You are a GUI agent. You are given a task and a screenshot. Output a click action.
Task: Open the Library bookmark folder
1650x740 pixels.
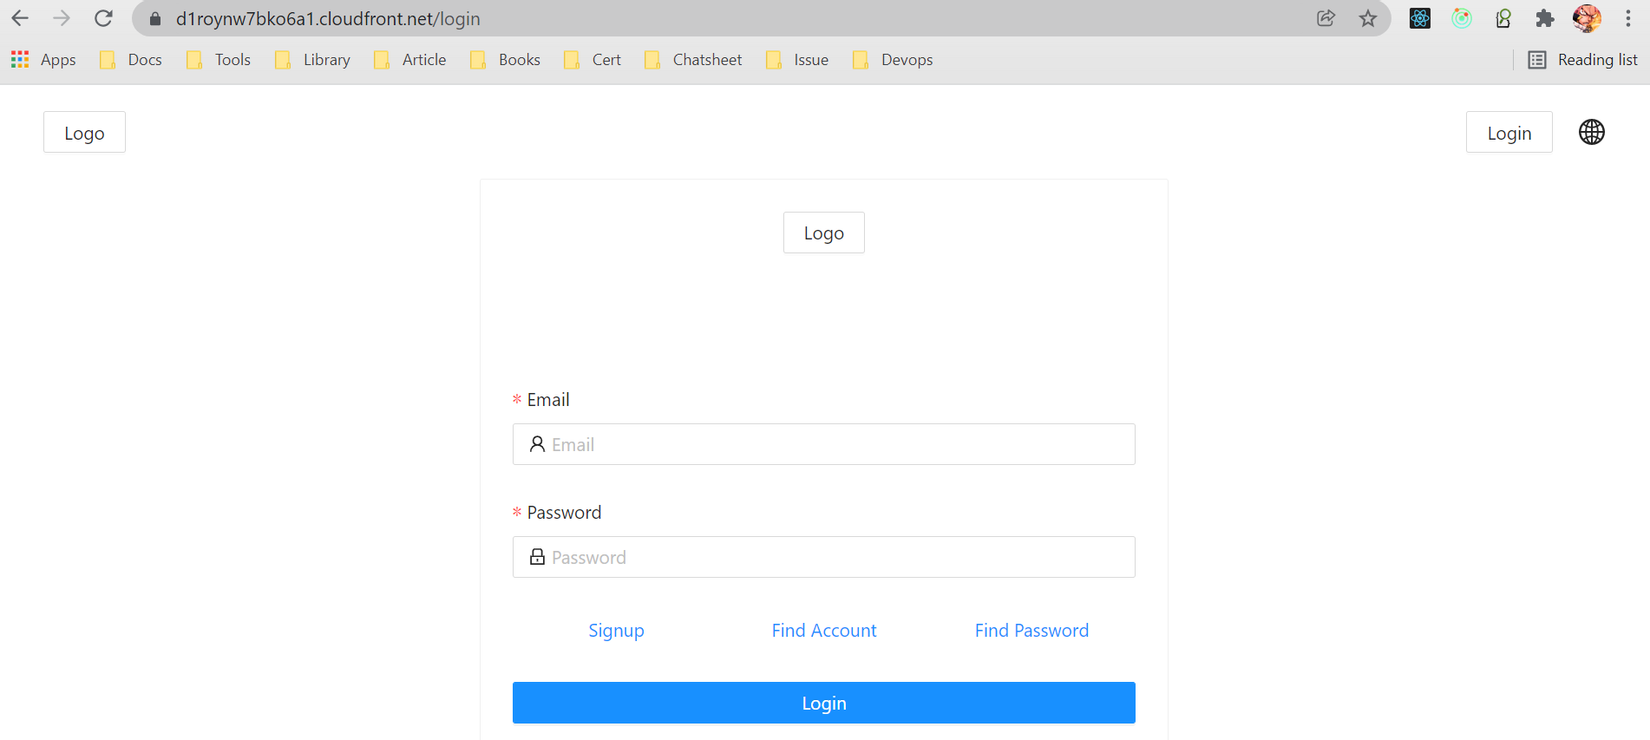[312, 60]
